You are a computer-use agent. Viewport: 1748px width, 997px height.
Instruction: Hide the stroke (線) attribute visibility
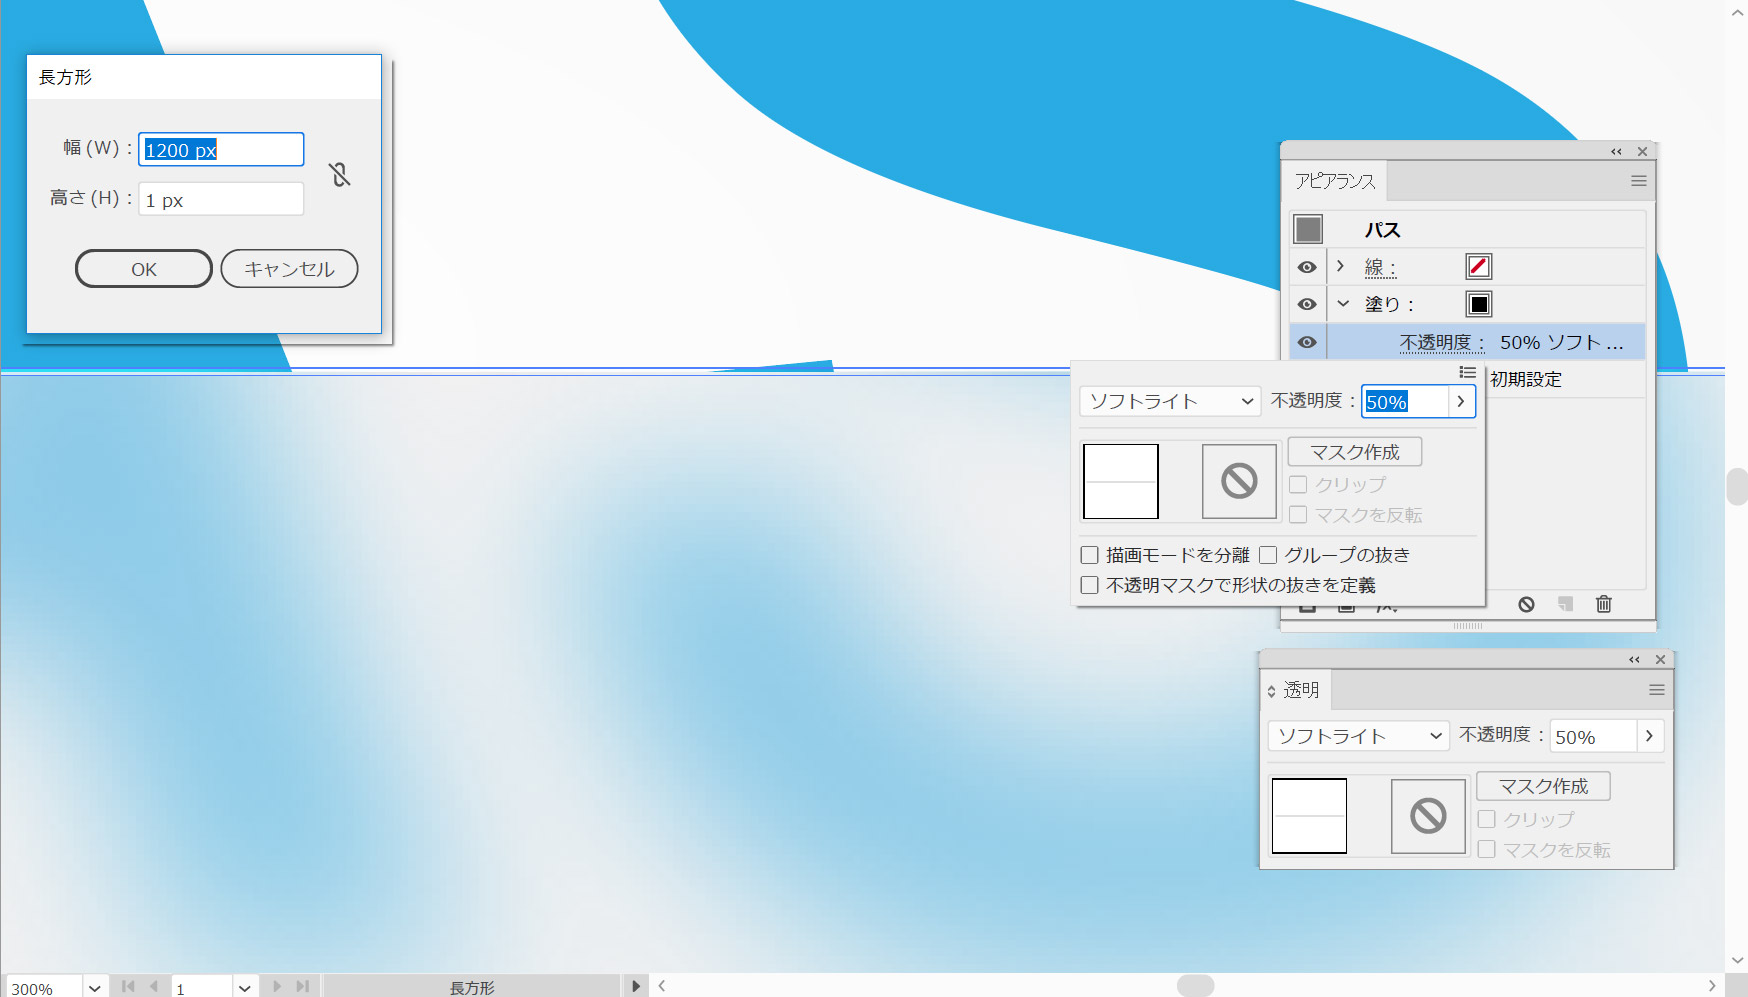[x=1307, y=267]
